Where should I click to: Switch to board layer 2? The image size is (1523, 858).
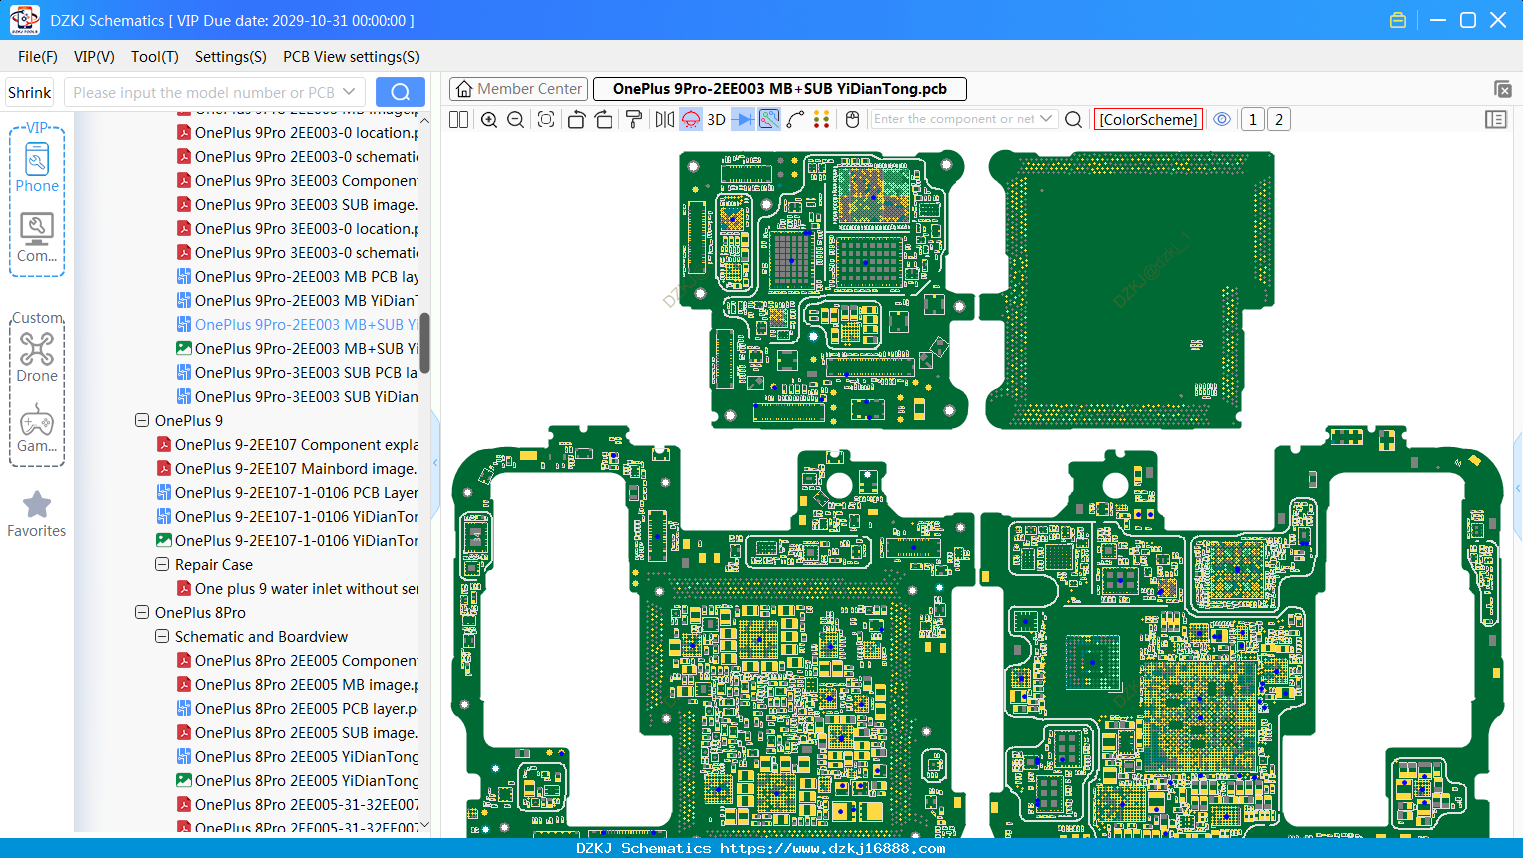point(1279,120)
